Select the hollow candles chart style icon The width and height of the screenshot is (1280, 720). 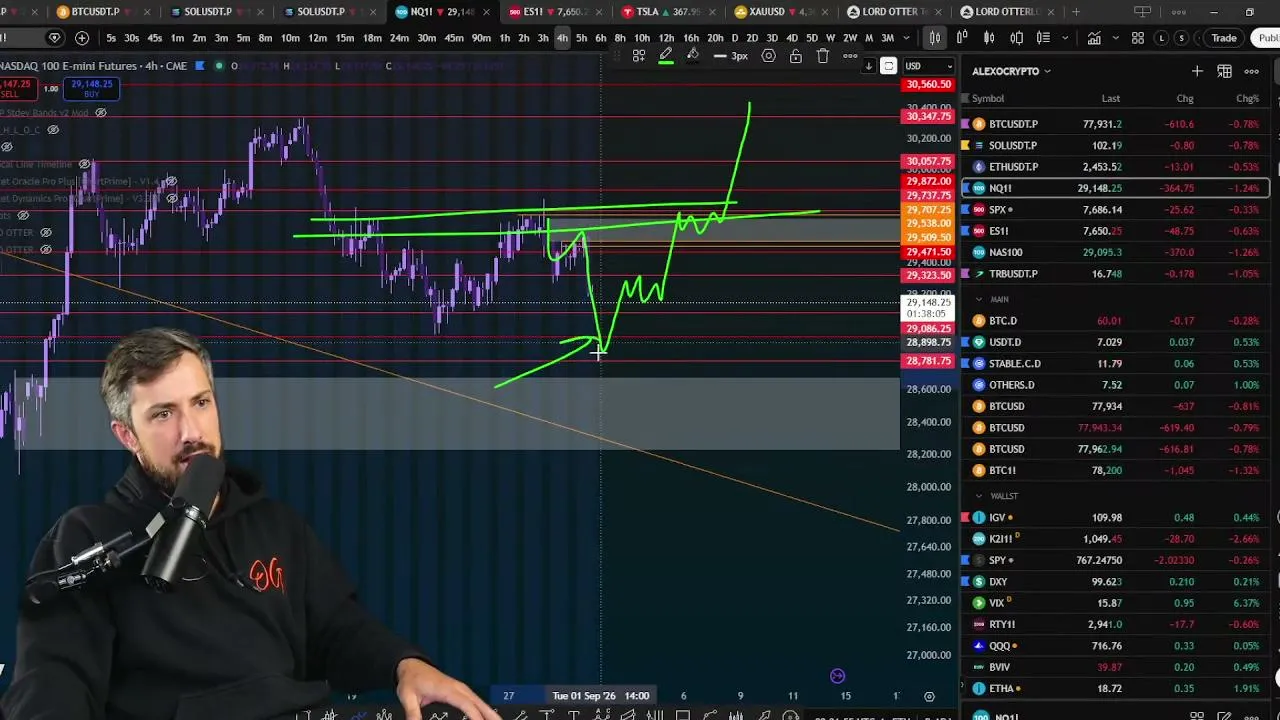click(x=988, y=38)
